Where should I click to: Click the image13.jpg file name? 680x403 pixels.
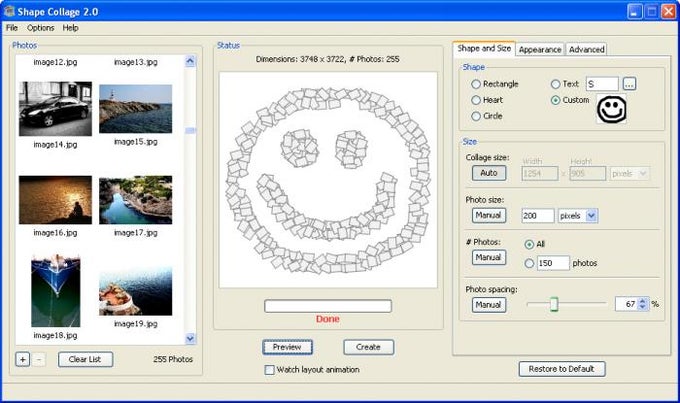tap(136, 62)
